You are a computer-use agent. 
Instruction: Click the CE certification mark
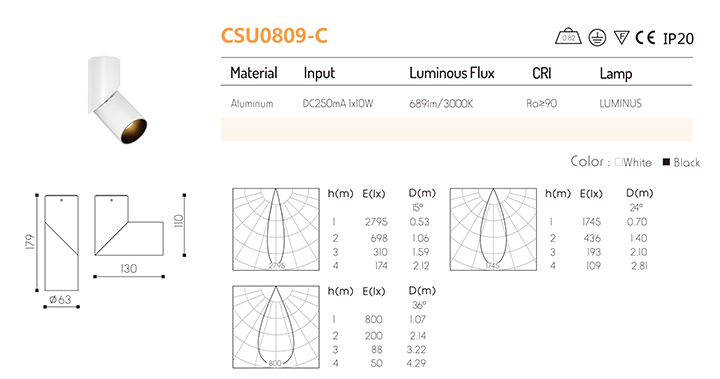coord(645,37)
